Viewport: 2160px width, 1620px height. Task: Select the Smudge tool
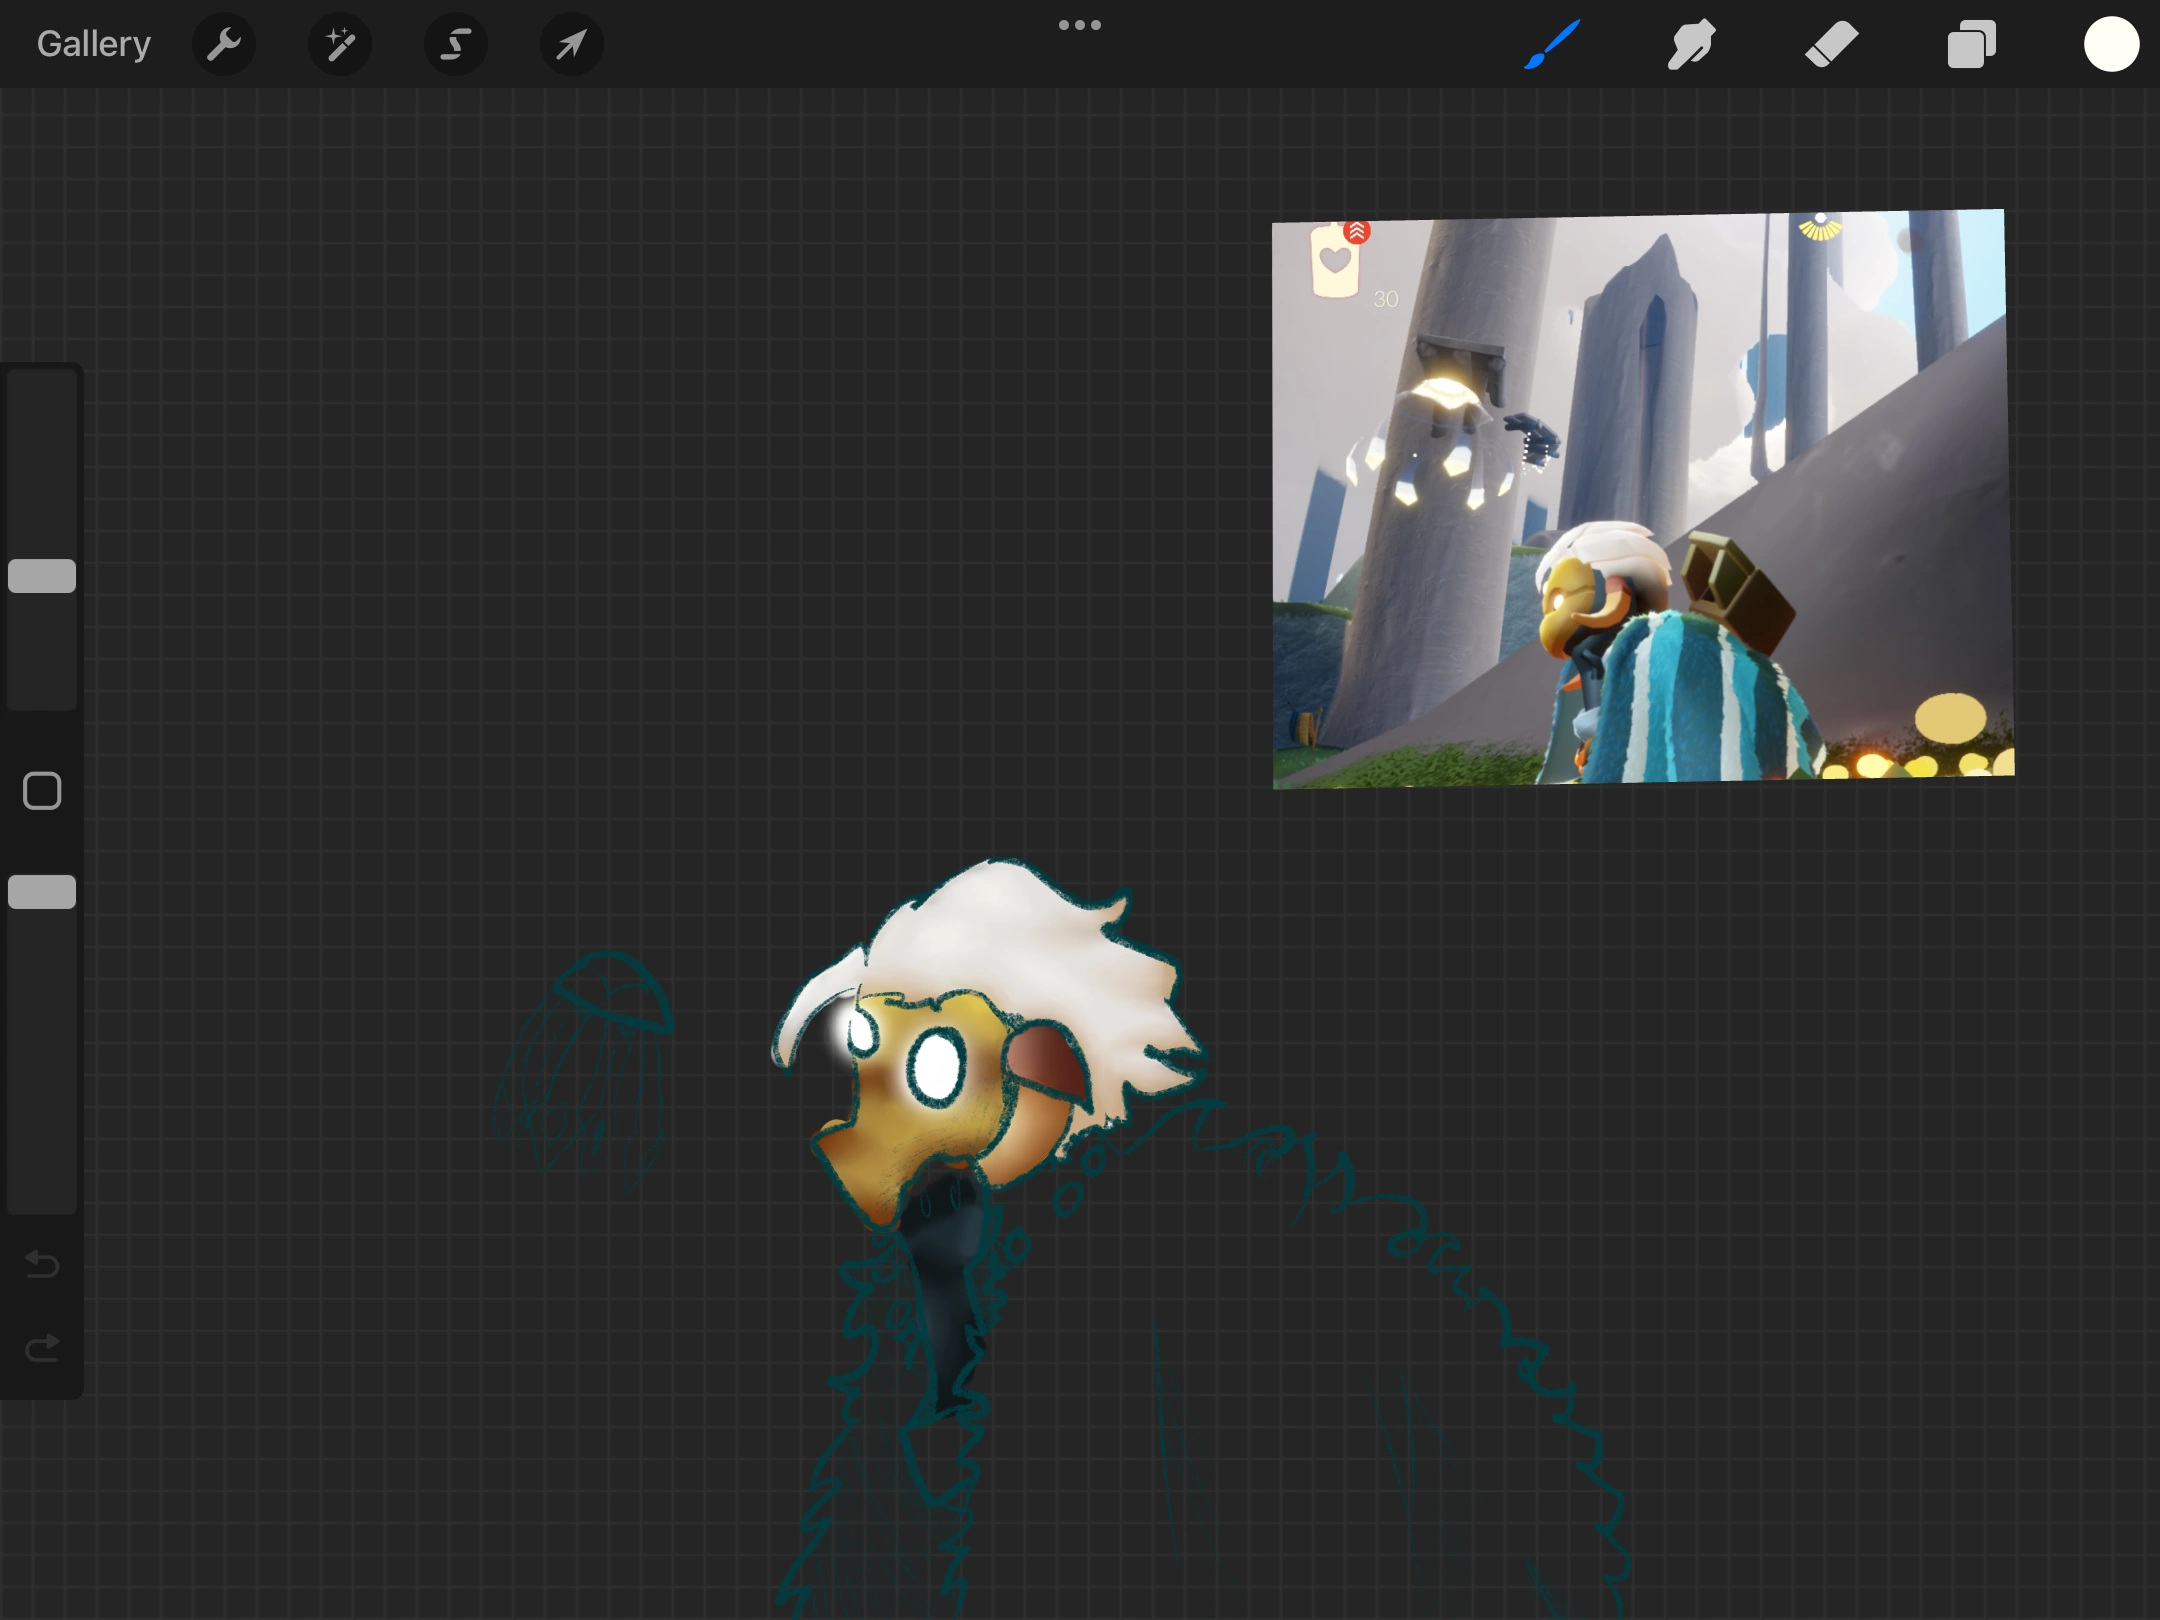click(1691, 44)
